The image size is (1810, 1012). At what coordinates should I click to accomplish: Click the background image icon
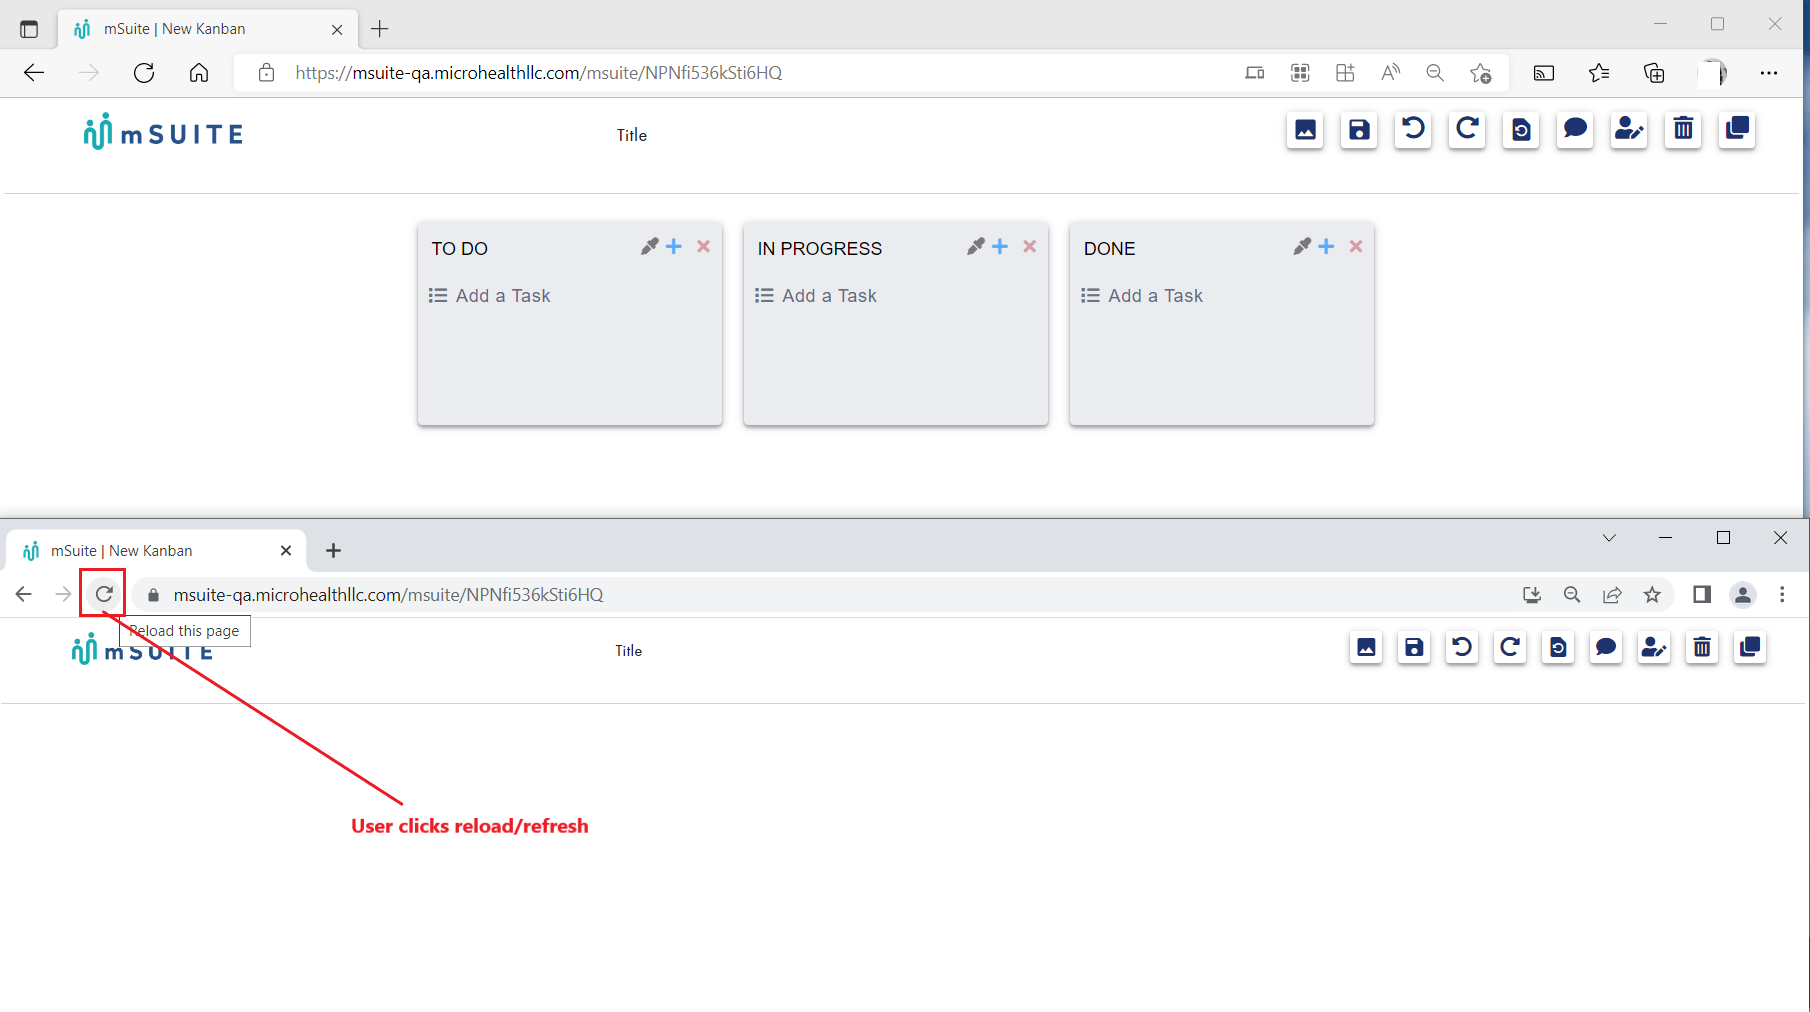pos(1305,130)
